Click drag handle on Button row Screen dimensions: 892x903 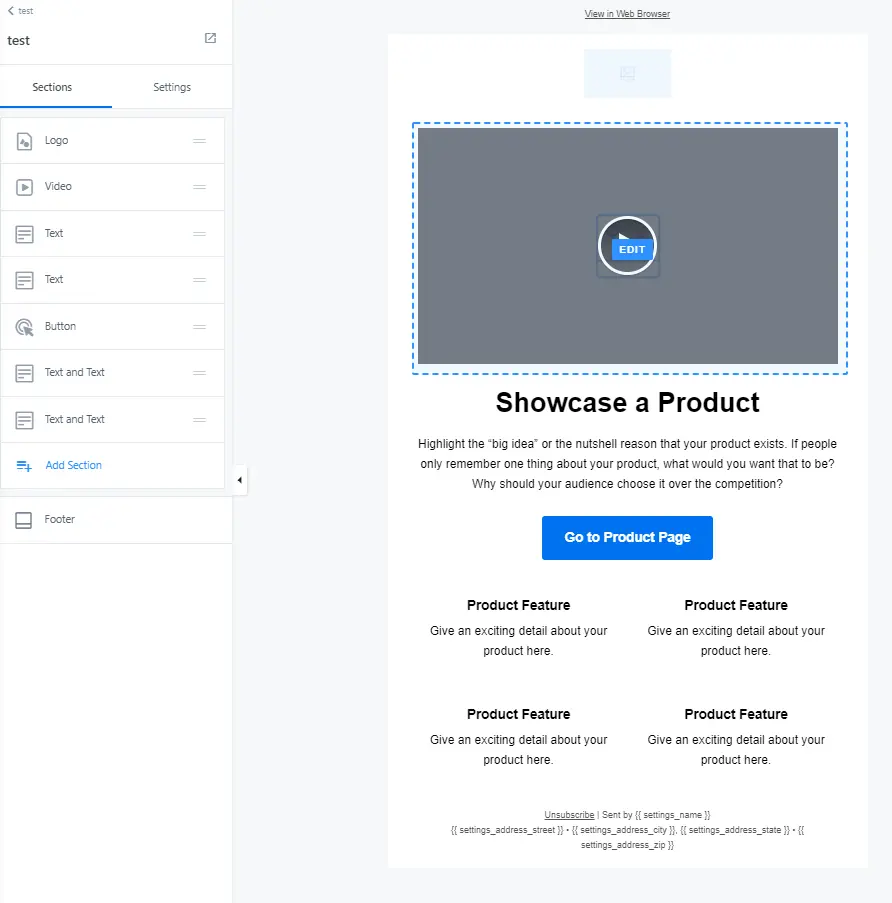point(199,327)
